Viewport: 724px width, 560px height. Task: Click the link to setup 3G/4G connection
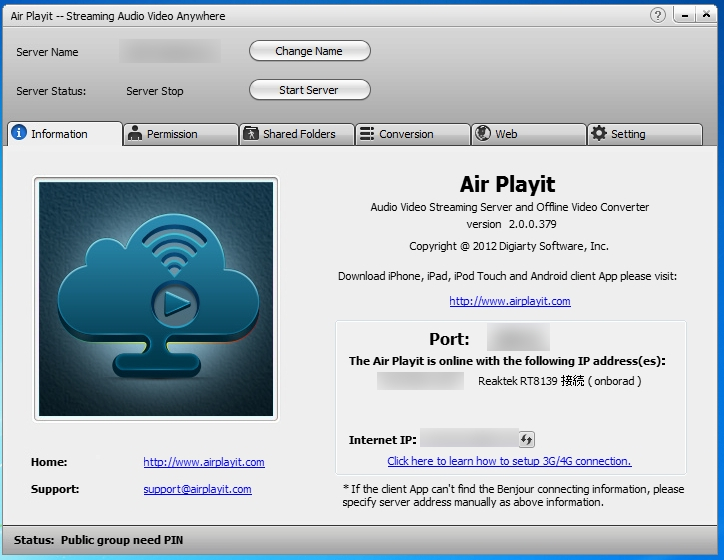[509, 461]
